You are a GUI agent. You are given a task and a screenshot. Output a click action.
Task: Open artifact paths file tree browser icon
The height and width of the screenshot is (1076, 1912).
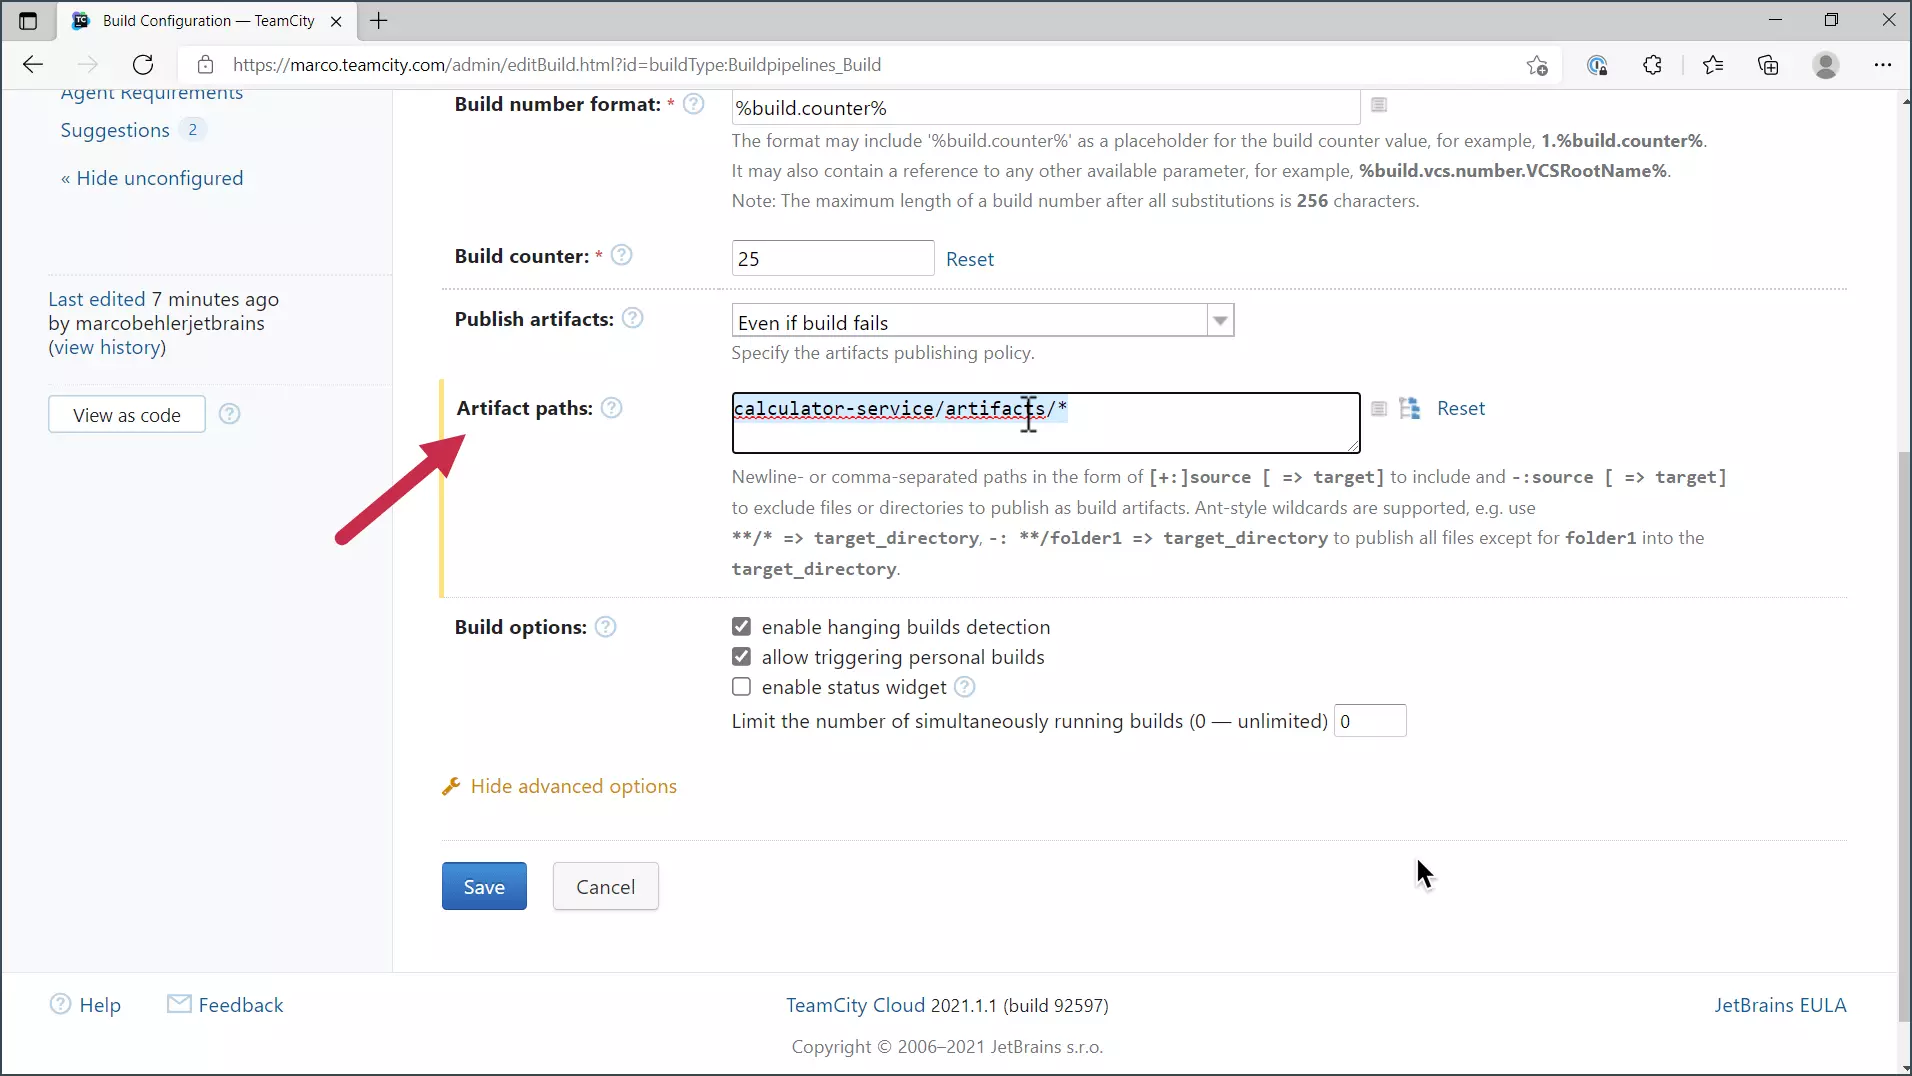pyautogui.click(x=1410, y=408)
